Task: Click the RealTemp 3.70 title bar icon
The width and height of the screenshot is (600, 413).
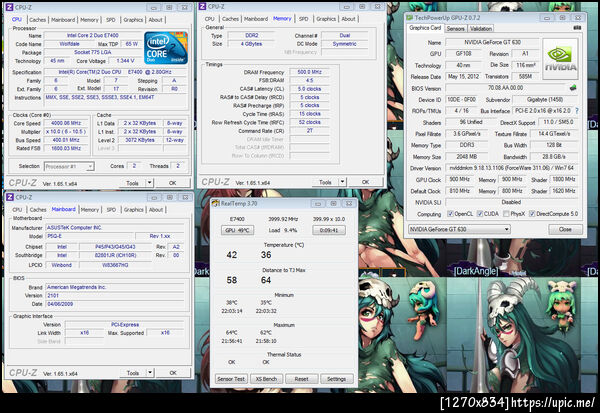Action: click(215, 203)
